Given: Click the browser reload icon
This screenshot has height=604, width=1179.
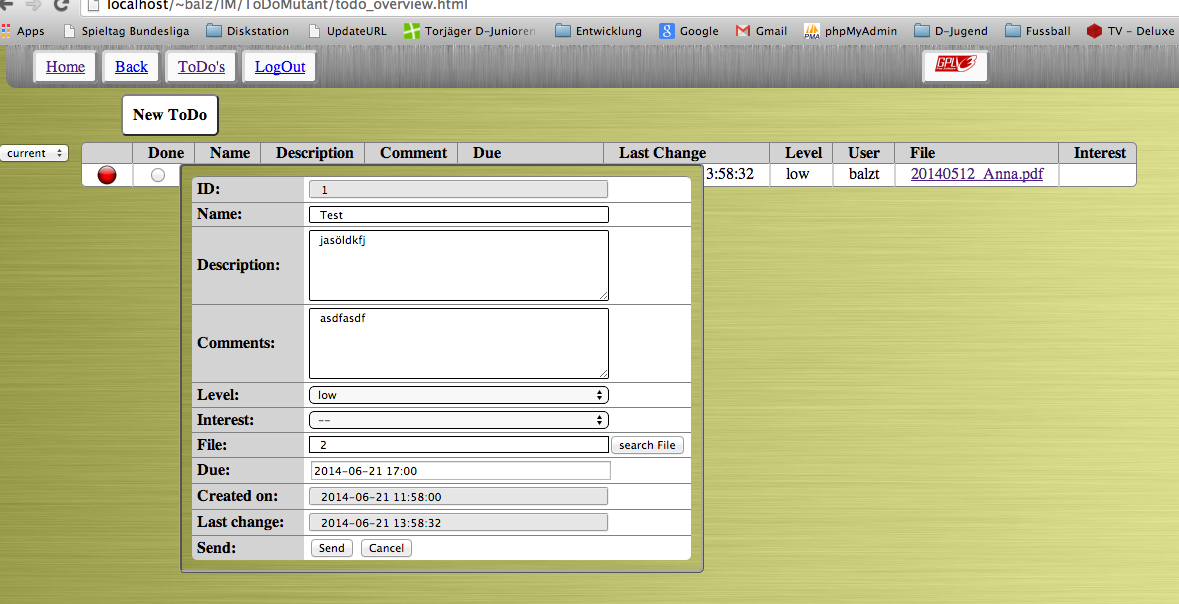Looking at the screenshot, I should click(60, 5).
